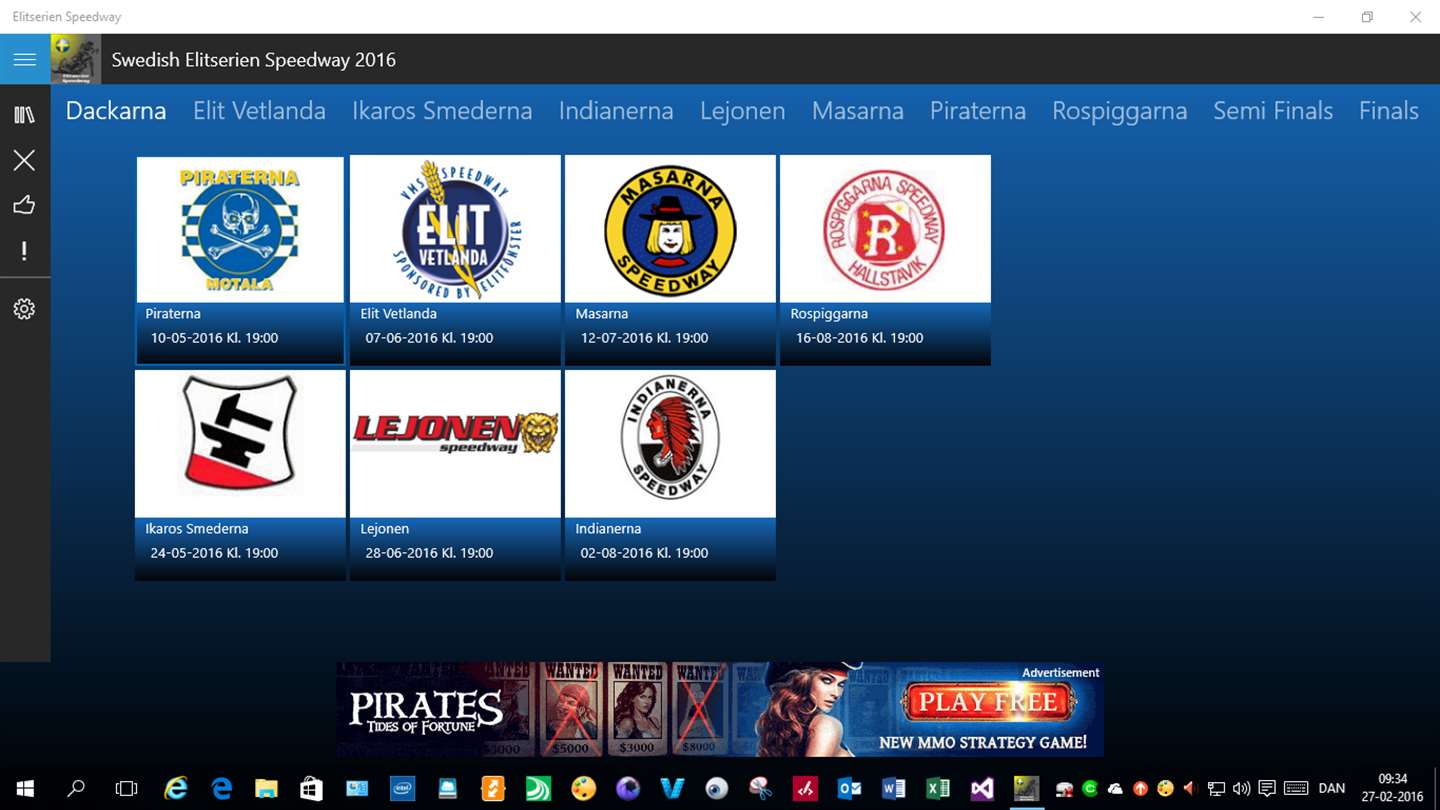The height and width of the screenshot is (810, 1440).
Task: Open the Windows Start menu
Action: point(24,789)
